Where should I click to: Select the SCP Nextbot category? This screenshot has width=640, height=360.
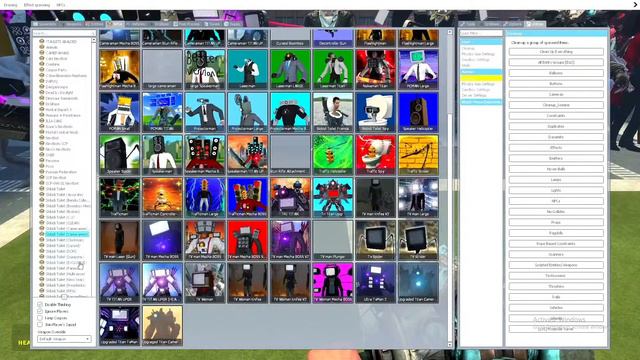pyautogui.click(x=56, y=178)
